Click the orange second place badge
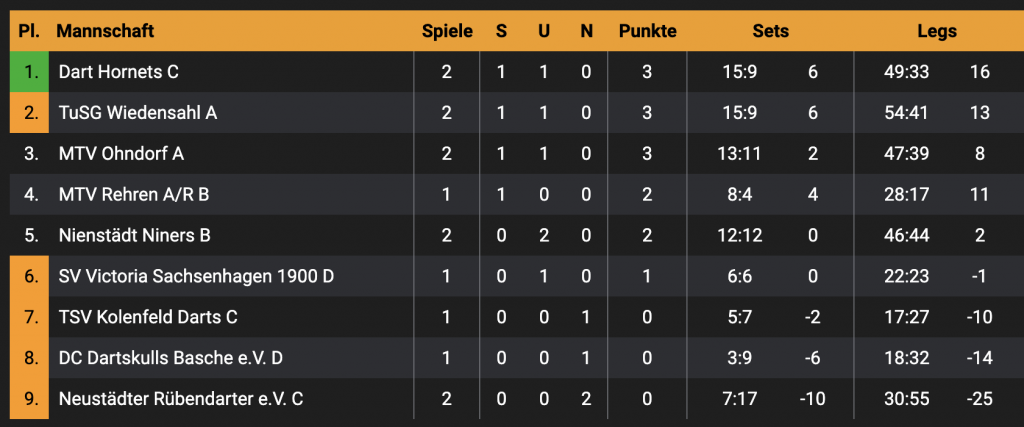The image size is (1024, 427). tap(30, 113)
